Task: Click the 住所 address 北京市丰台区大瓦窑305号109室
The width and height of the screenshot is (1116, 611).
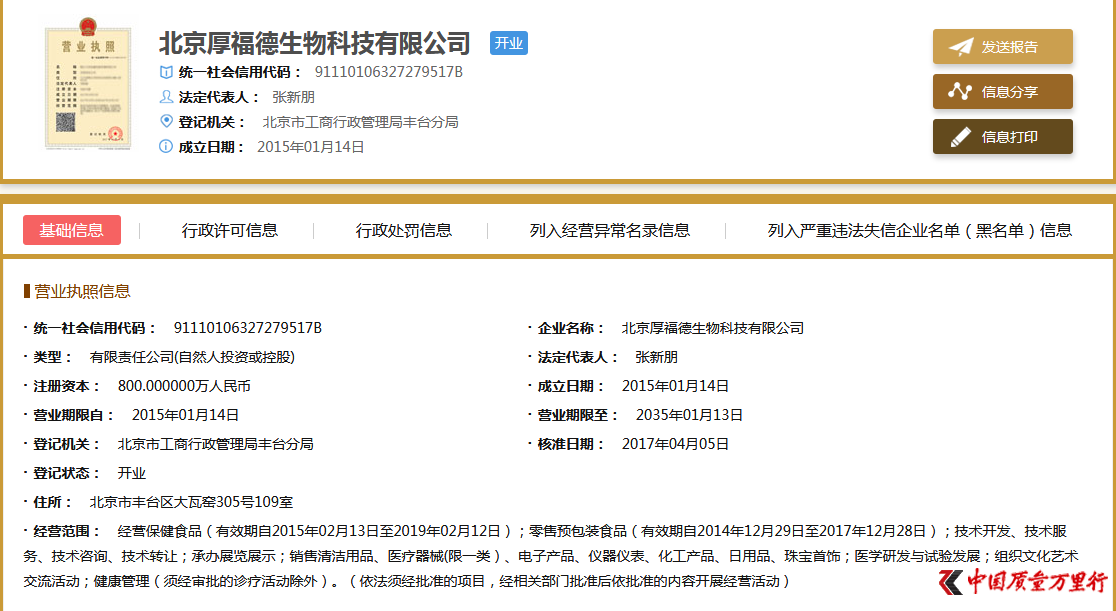Action: [191, 502]
